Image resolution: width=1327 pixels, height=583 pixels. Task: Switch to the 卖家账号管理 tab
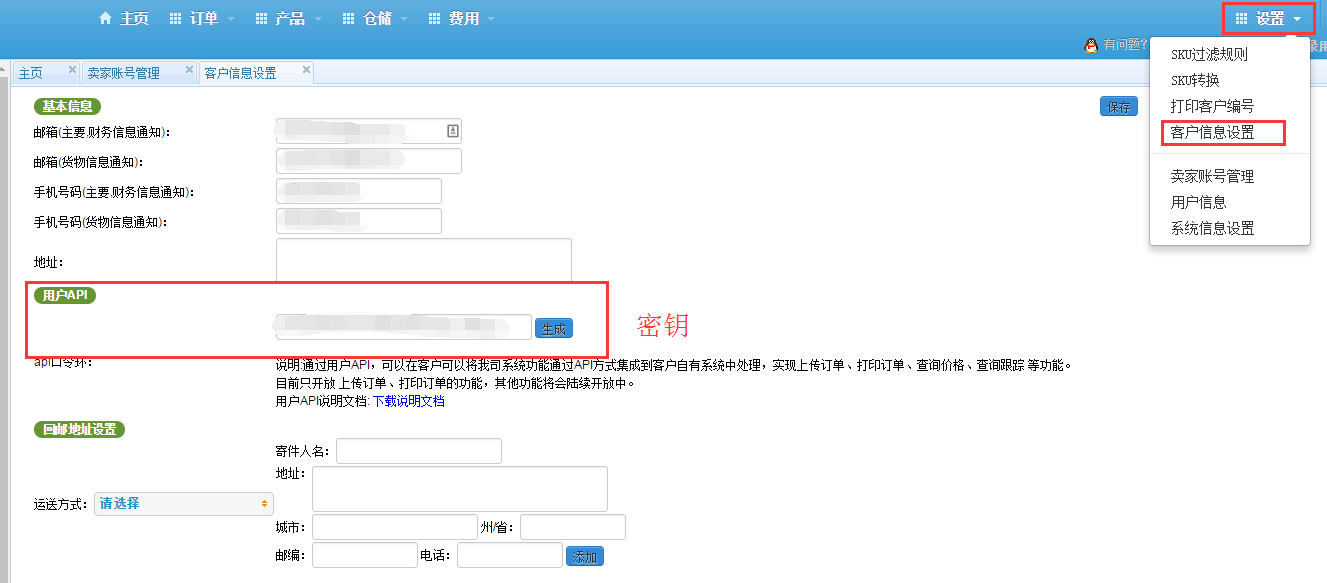pos(123,73)
